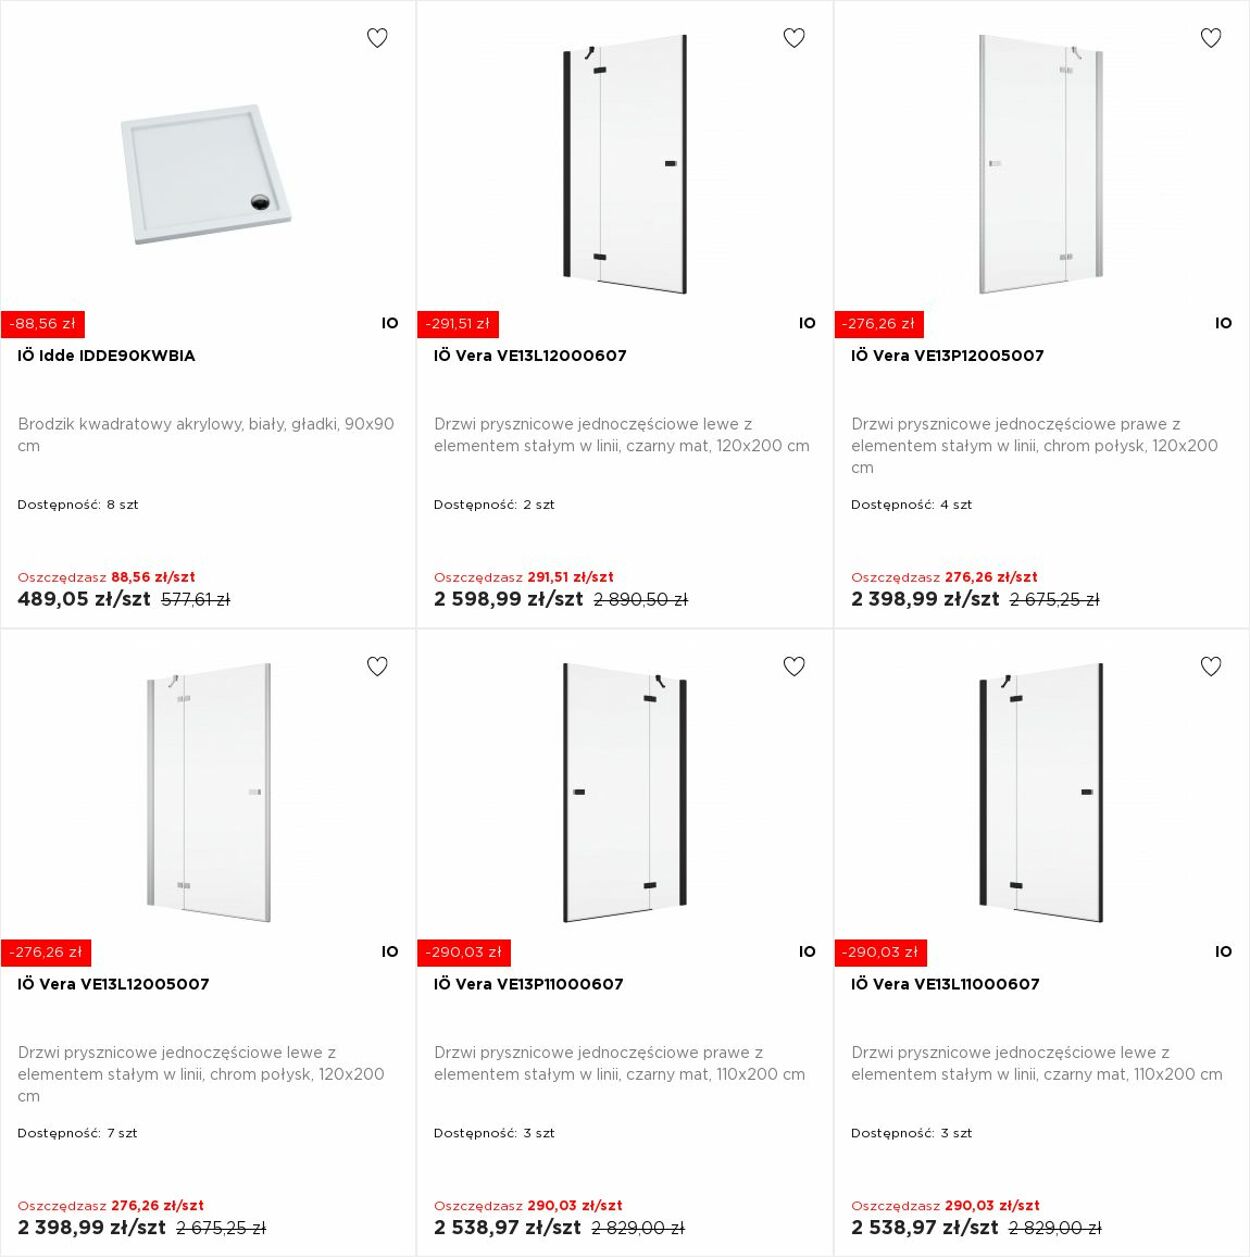Click the -291,51 zł red discount label
The image size is (1250, 1257).
pos(458,324)
